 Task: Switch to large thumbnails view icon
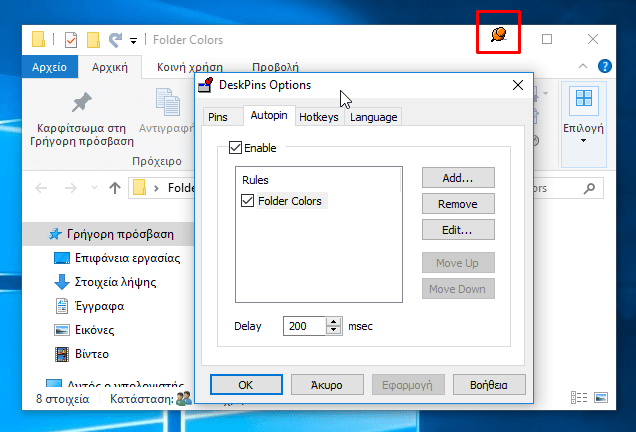[x=601, y=398]
